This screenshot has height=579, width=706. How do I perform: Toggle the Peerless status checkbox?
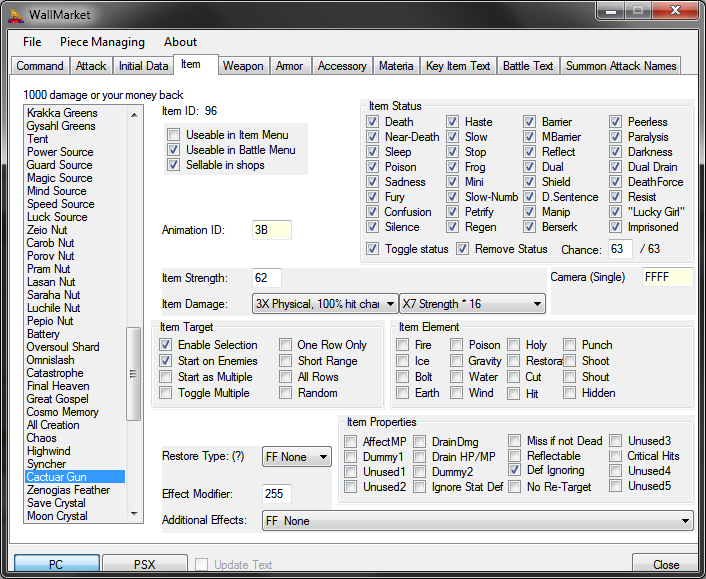[x=615, y=122]
